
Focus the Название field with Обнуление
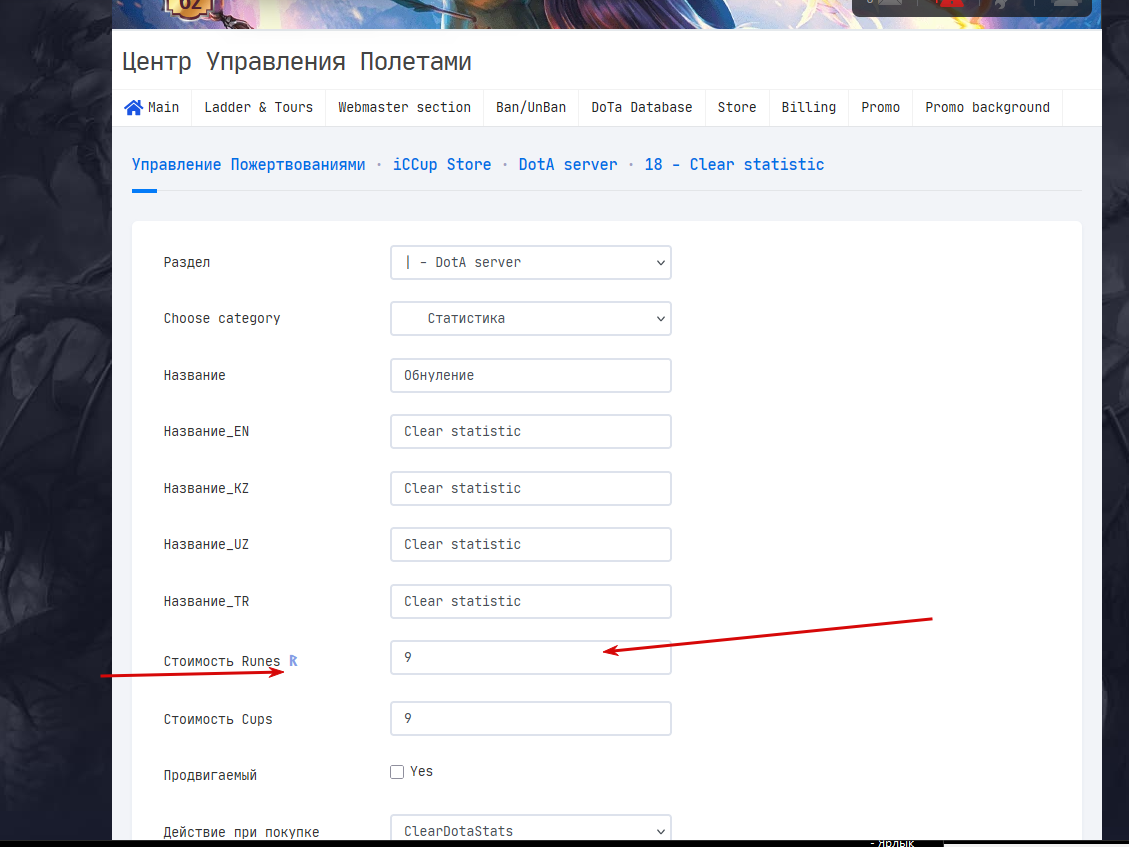(531, 375)
